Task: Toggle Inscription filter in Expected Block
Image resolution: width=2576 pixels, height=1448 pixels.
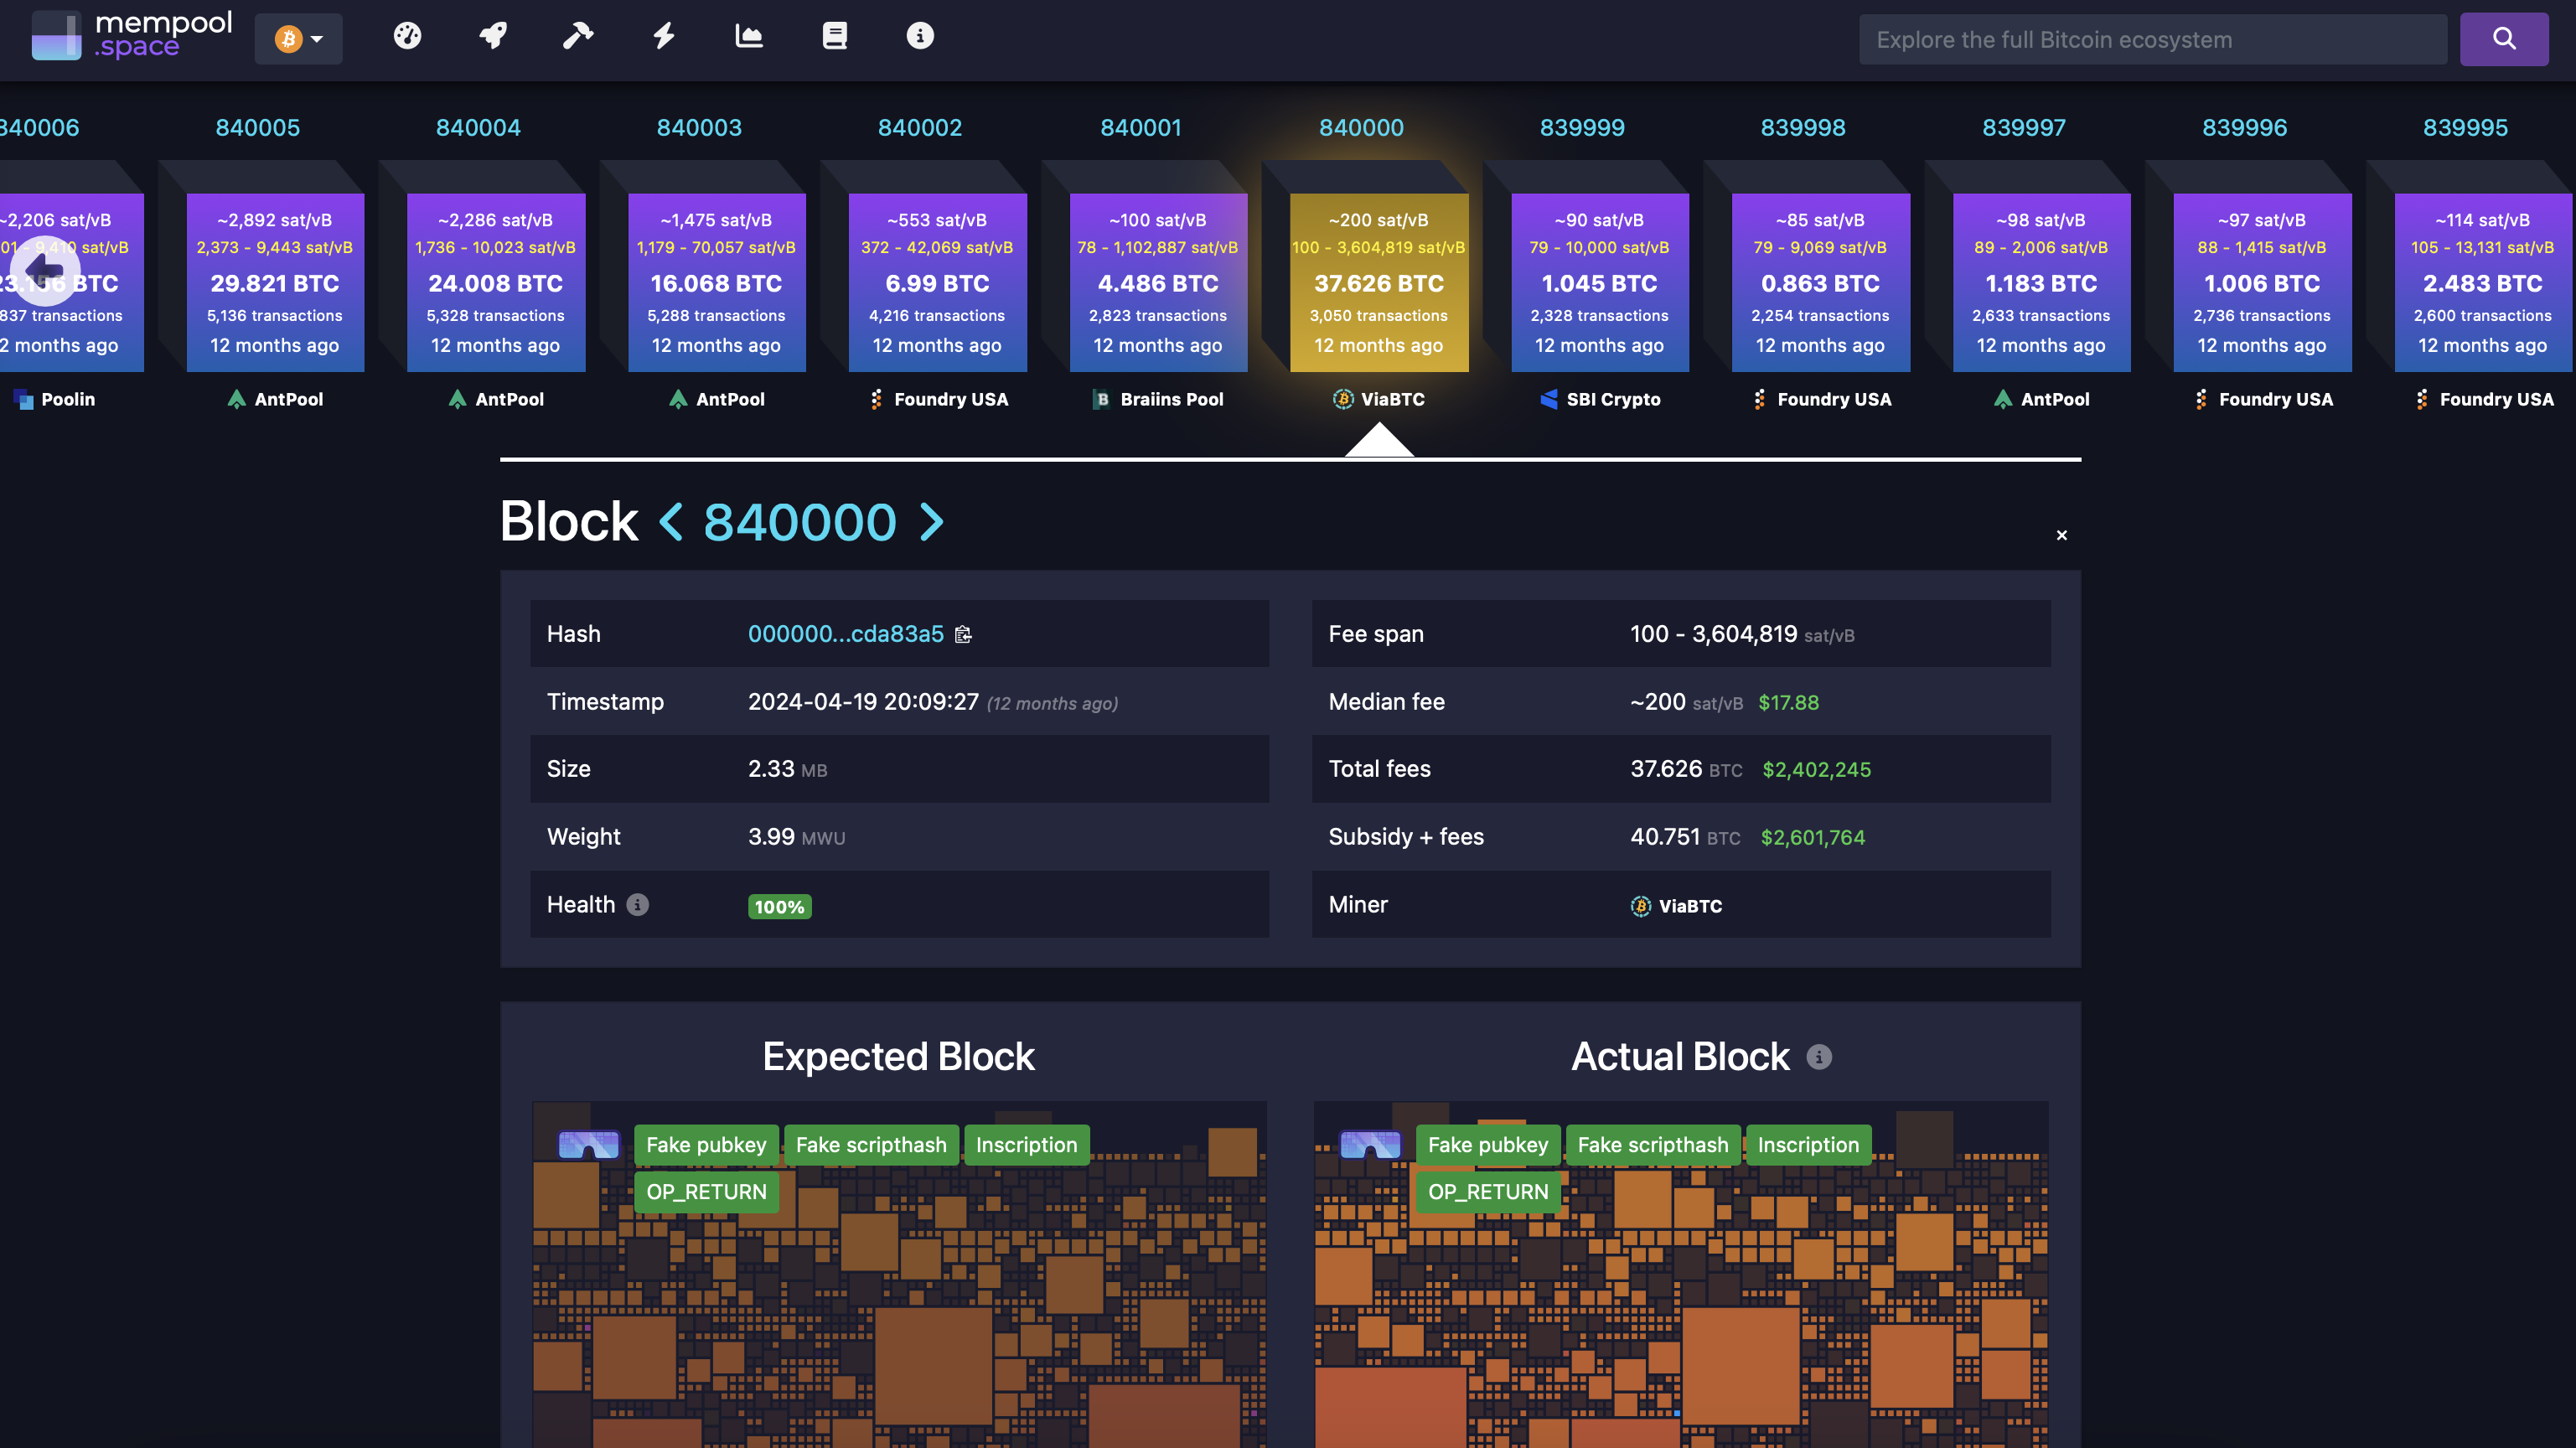Action: point(1026,1144)
